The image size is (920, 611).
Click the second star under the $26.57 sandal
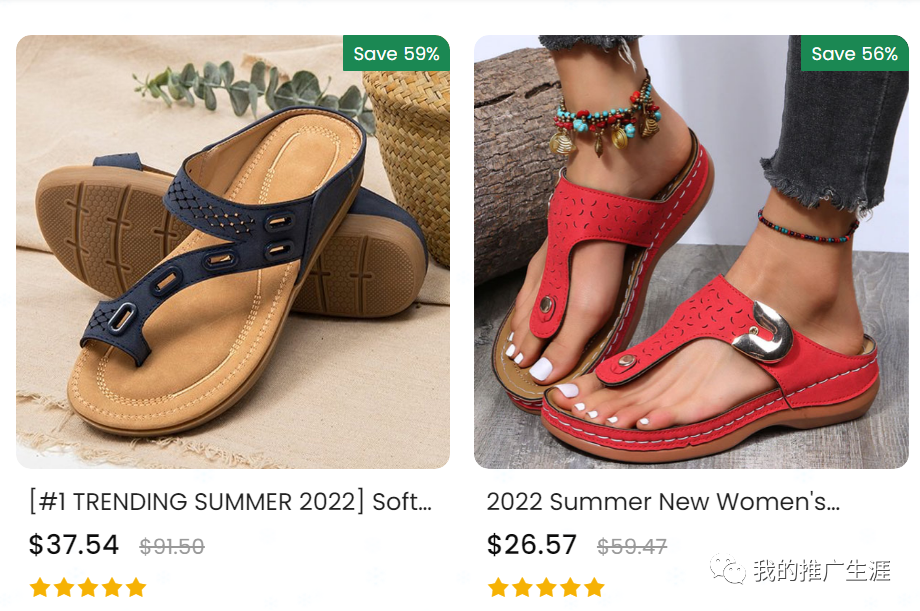(x=522, y=587)
